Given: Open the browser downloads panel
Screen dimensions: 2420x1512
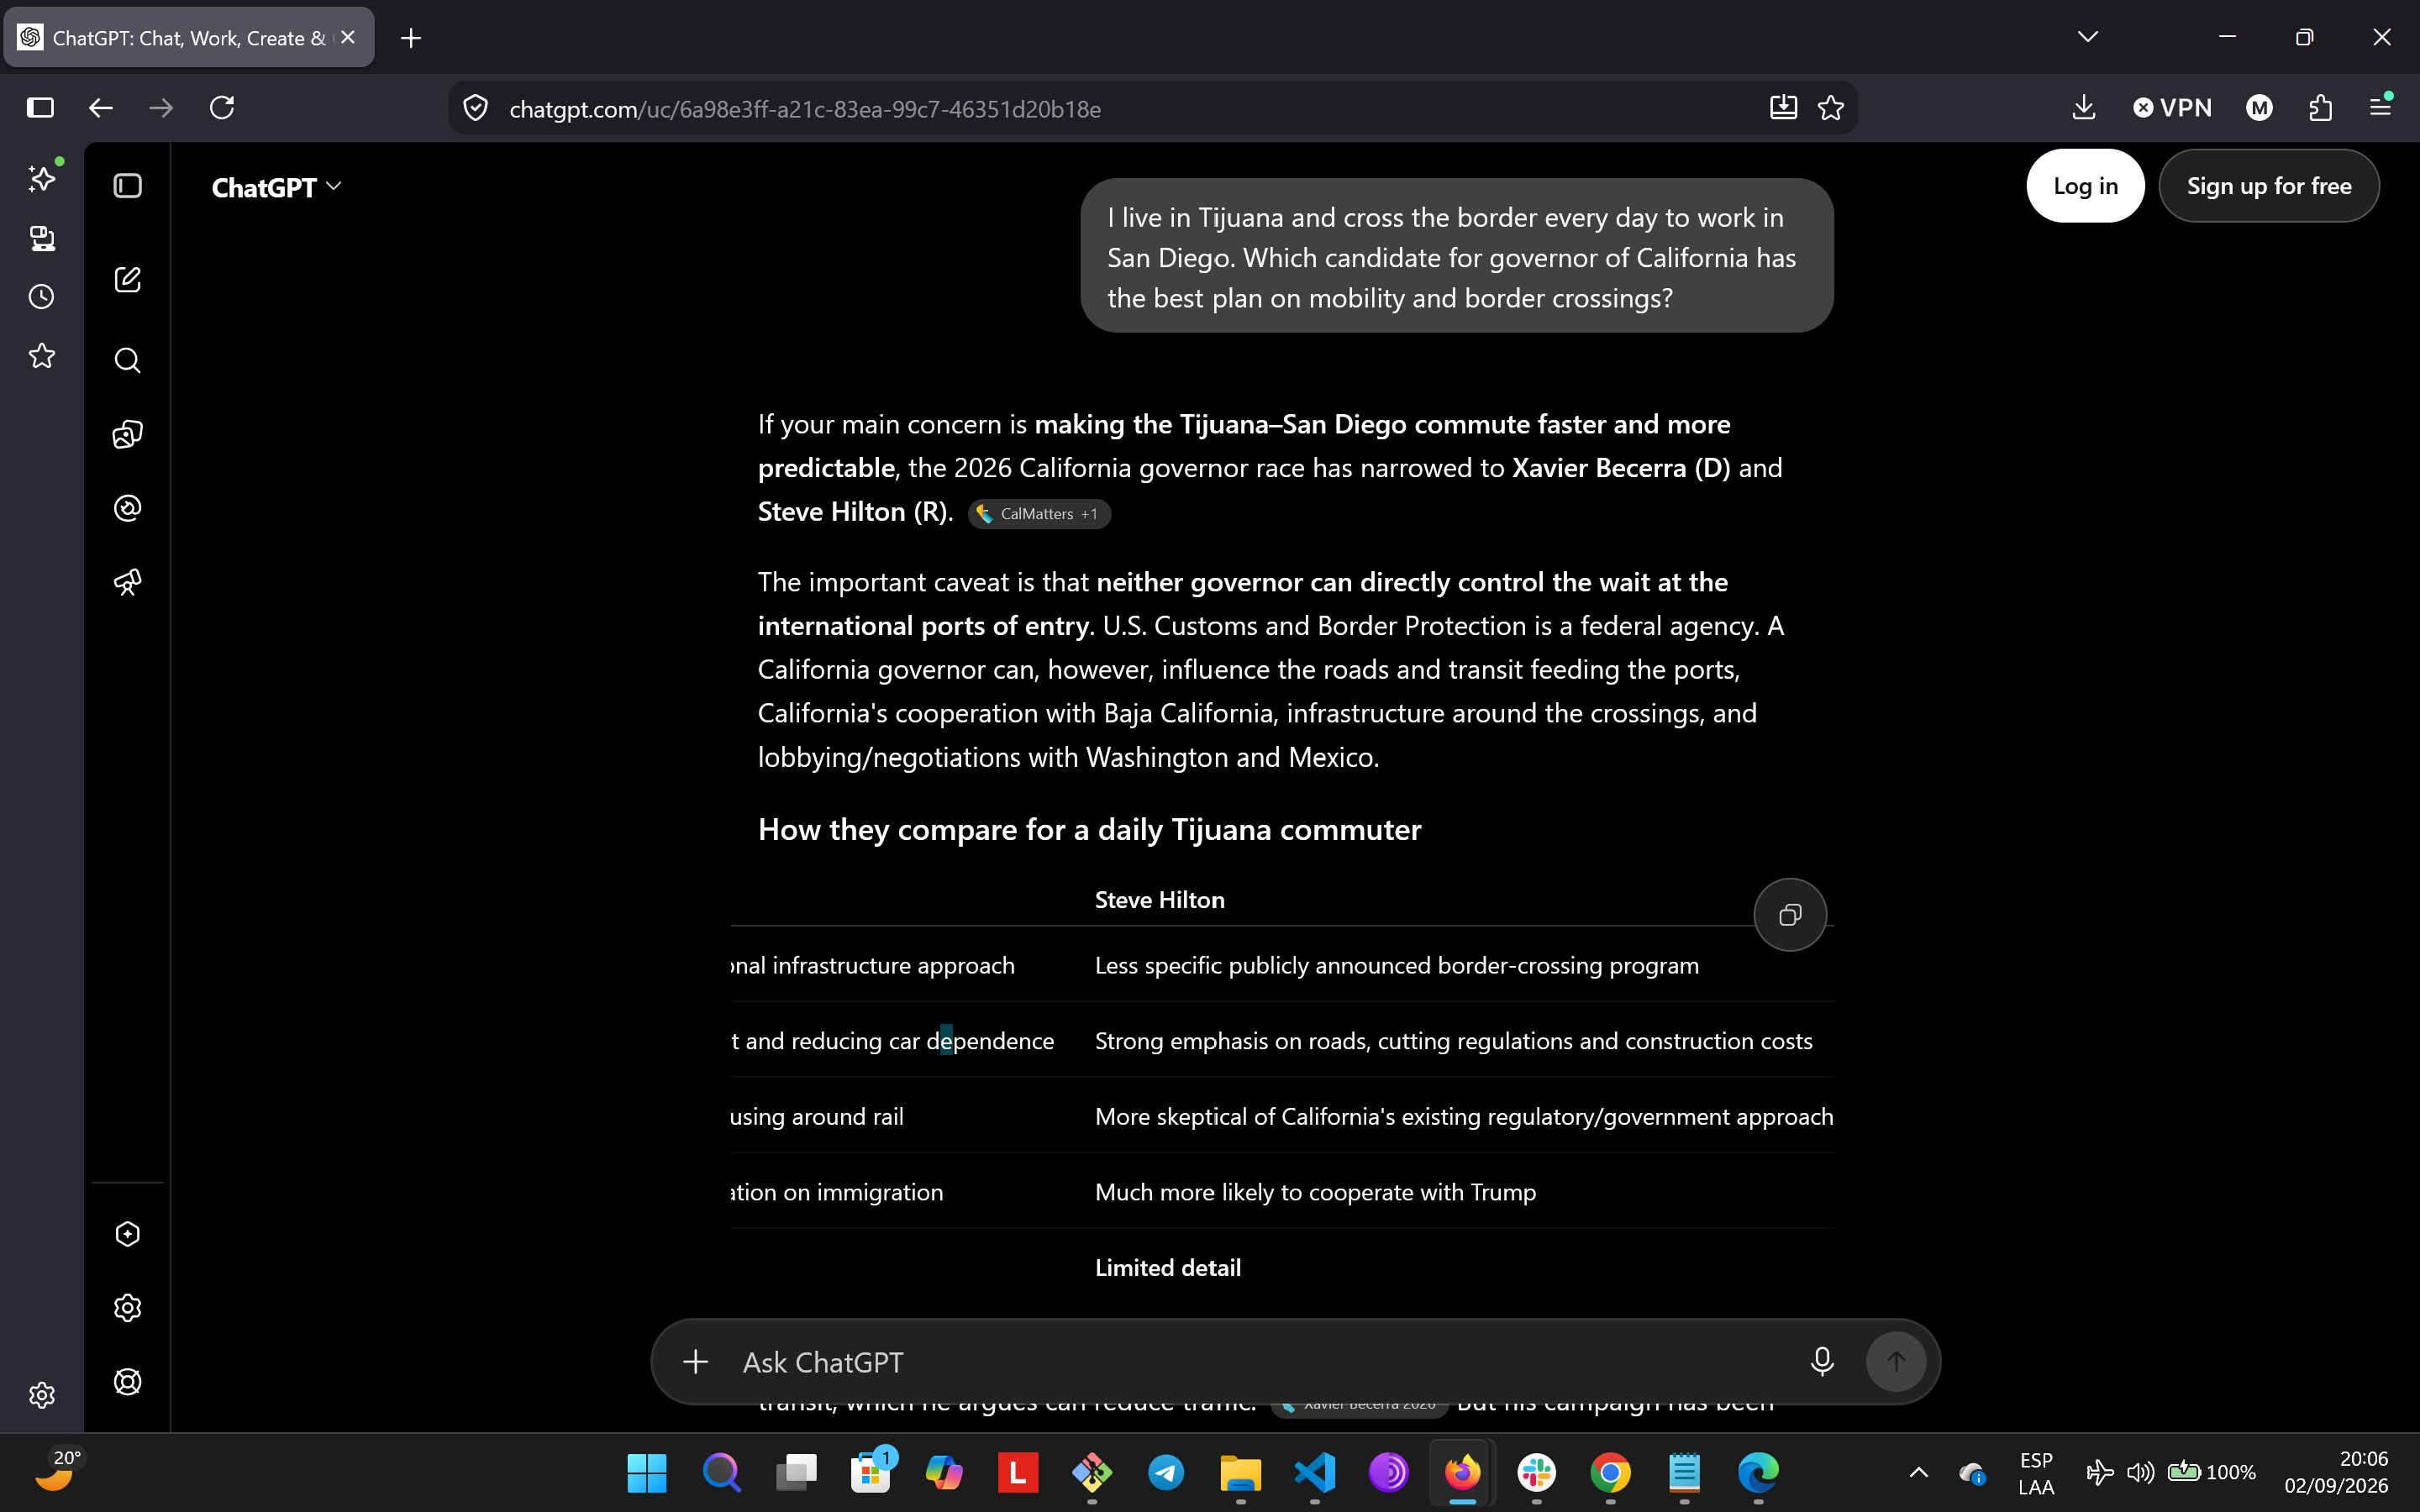Looking at the screenshot, I should tap(2084, 108).
